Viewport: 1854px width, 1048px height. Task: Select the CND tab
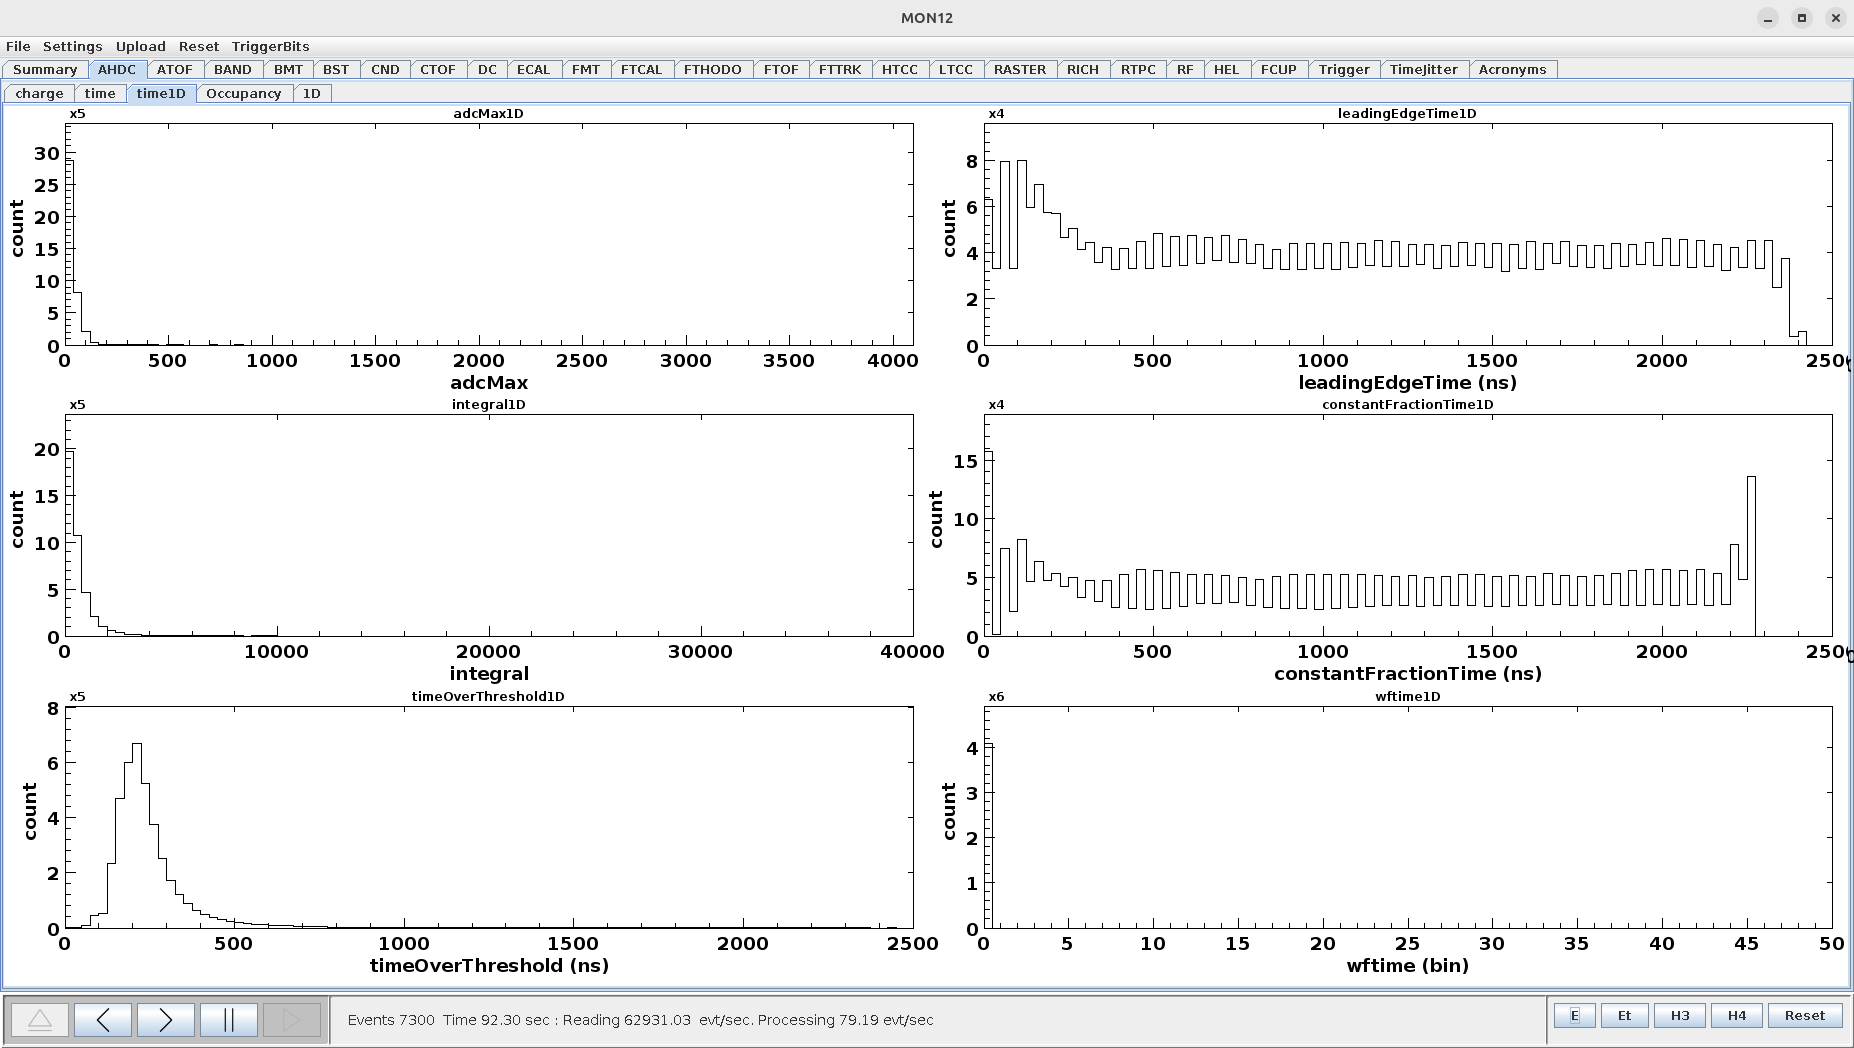coord(385,69)
